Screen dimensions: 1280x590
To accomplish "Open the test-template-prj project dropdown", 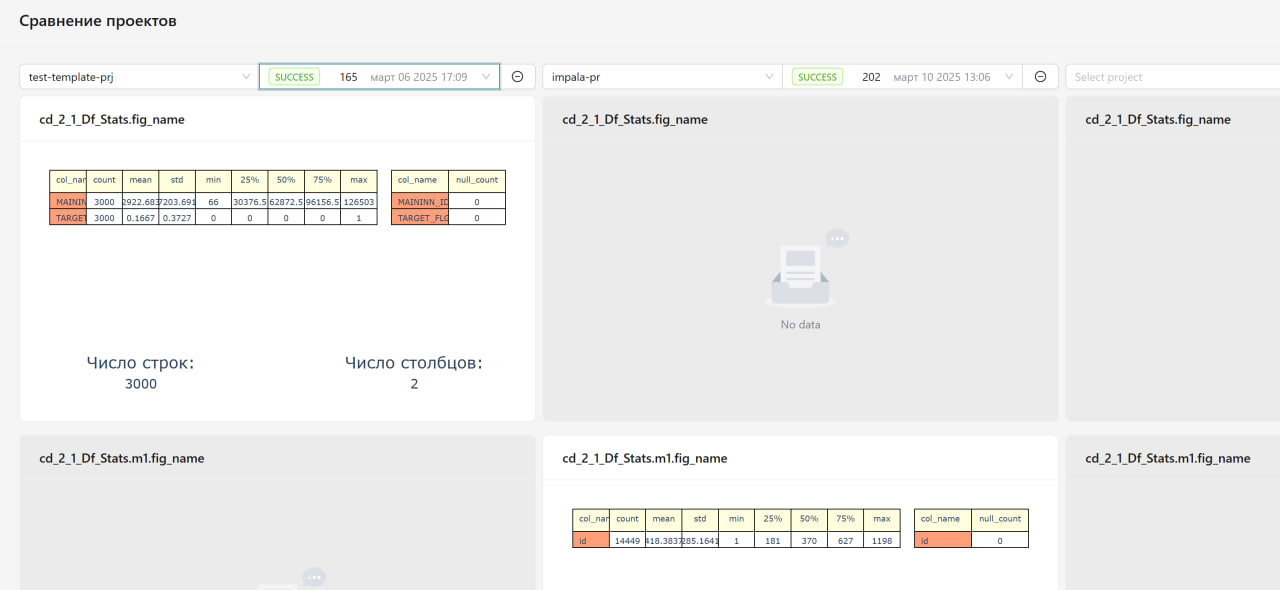I will [139, 77].
